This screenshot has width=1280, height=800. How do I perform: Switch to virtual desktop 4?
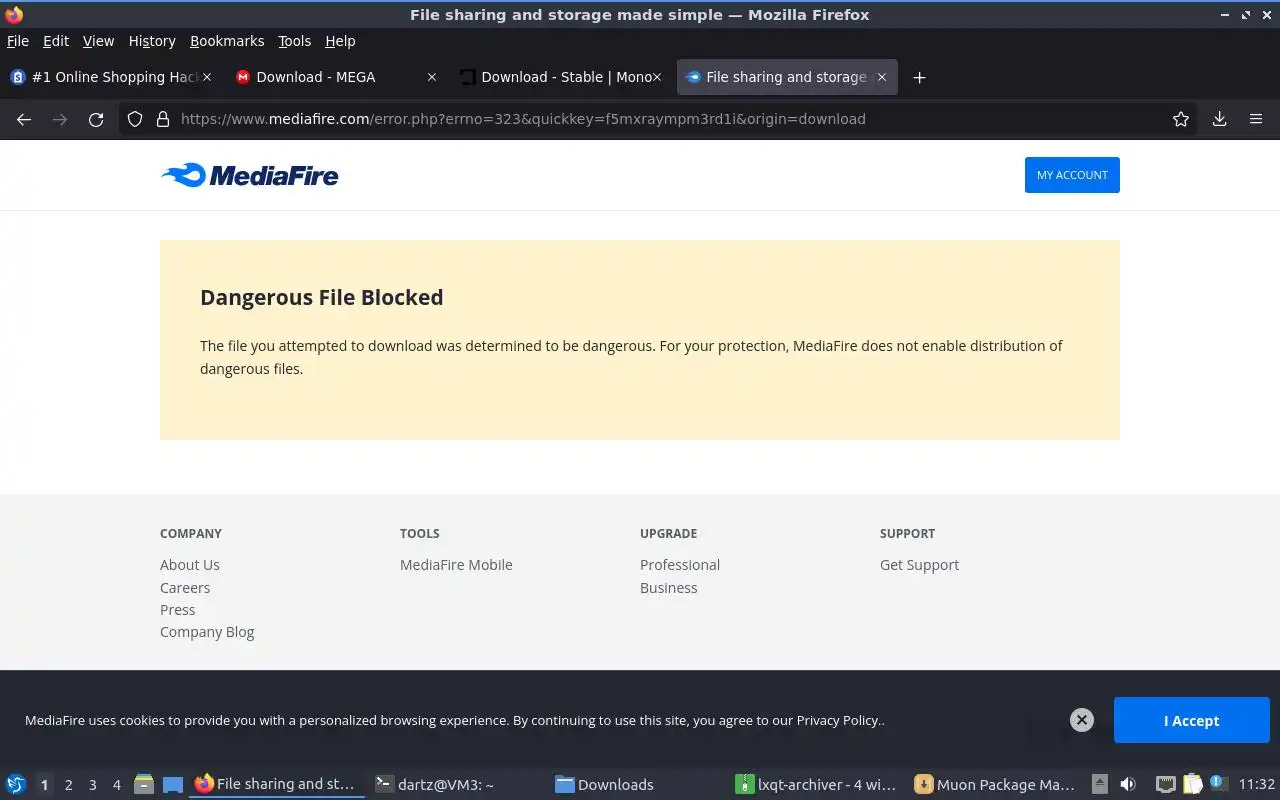(x=116, y=785)
